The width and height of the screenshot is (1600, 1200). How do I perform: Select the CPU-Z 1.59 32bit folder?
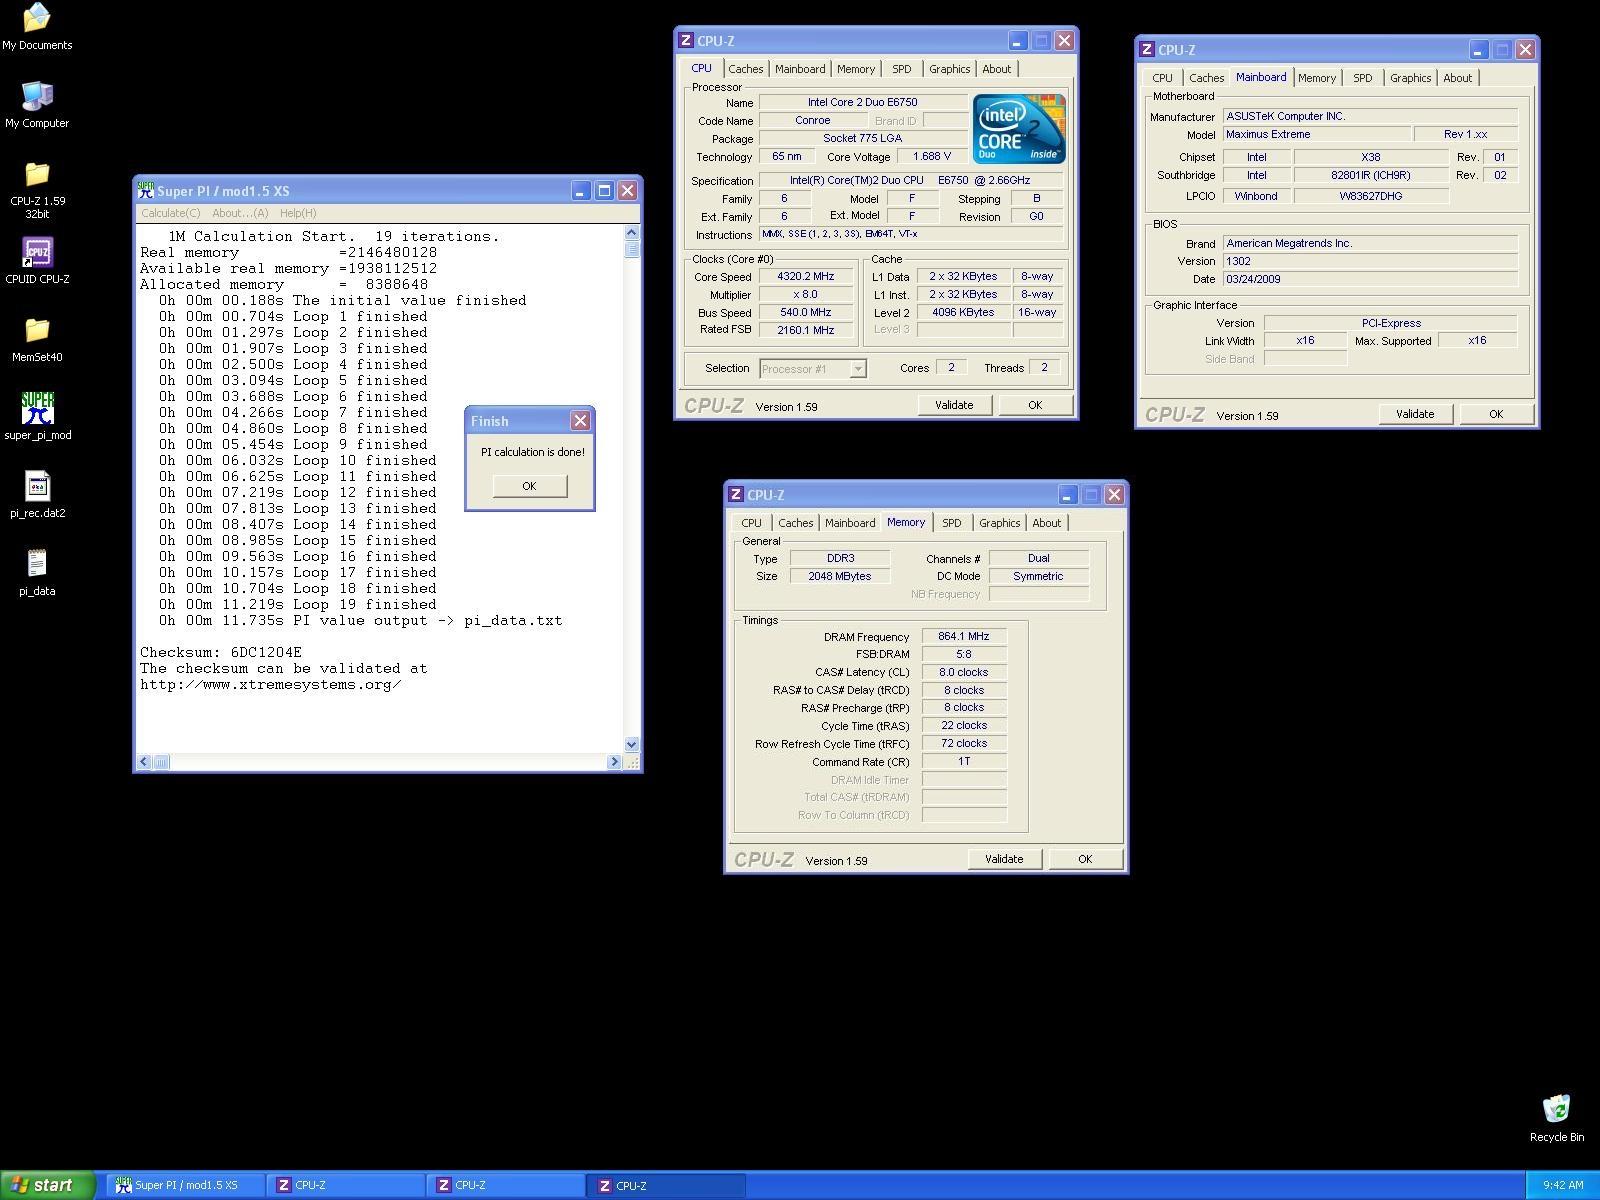tap(37, 190)
